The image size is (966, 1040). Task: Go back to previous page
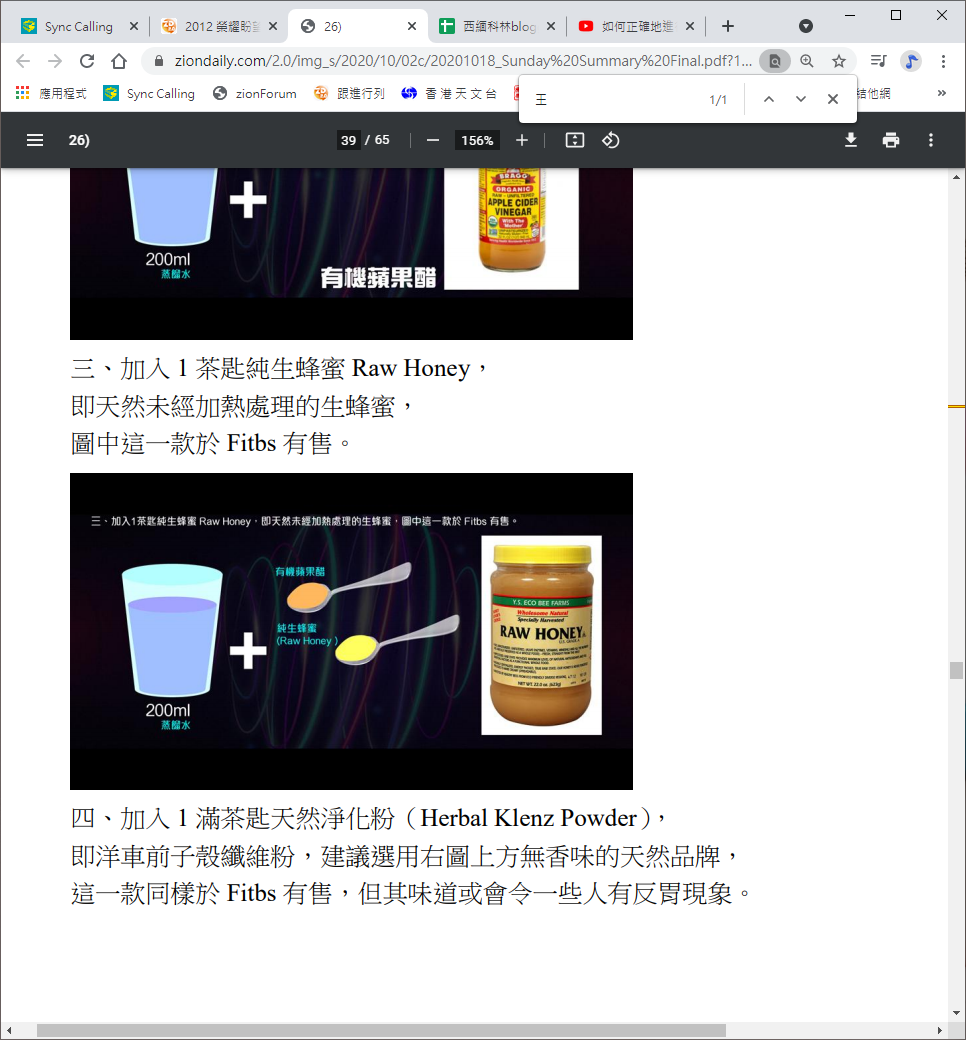[23, 61]
